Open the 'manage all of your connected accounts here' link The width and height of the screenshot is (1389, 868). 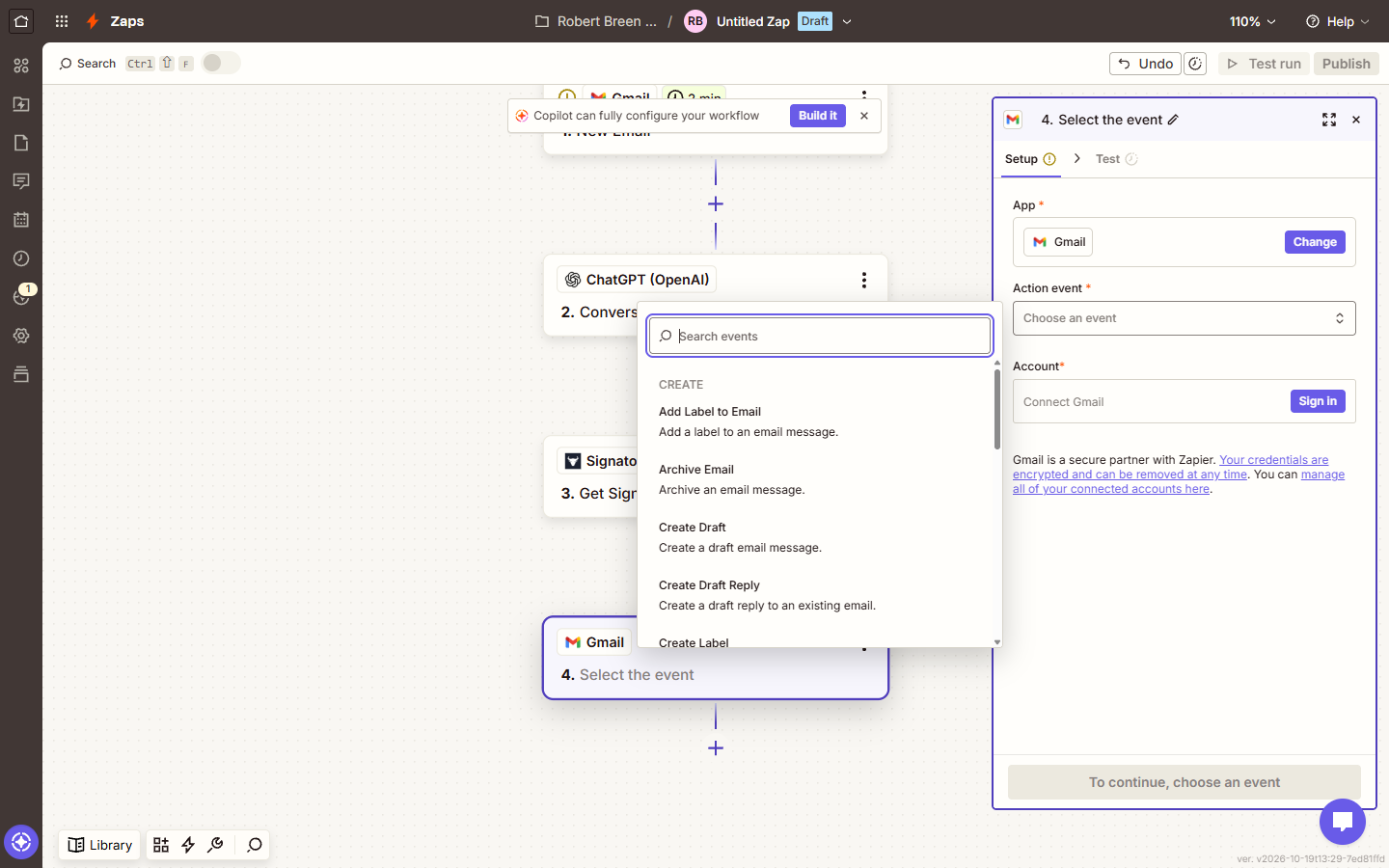[x=1179, y=482]
